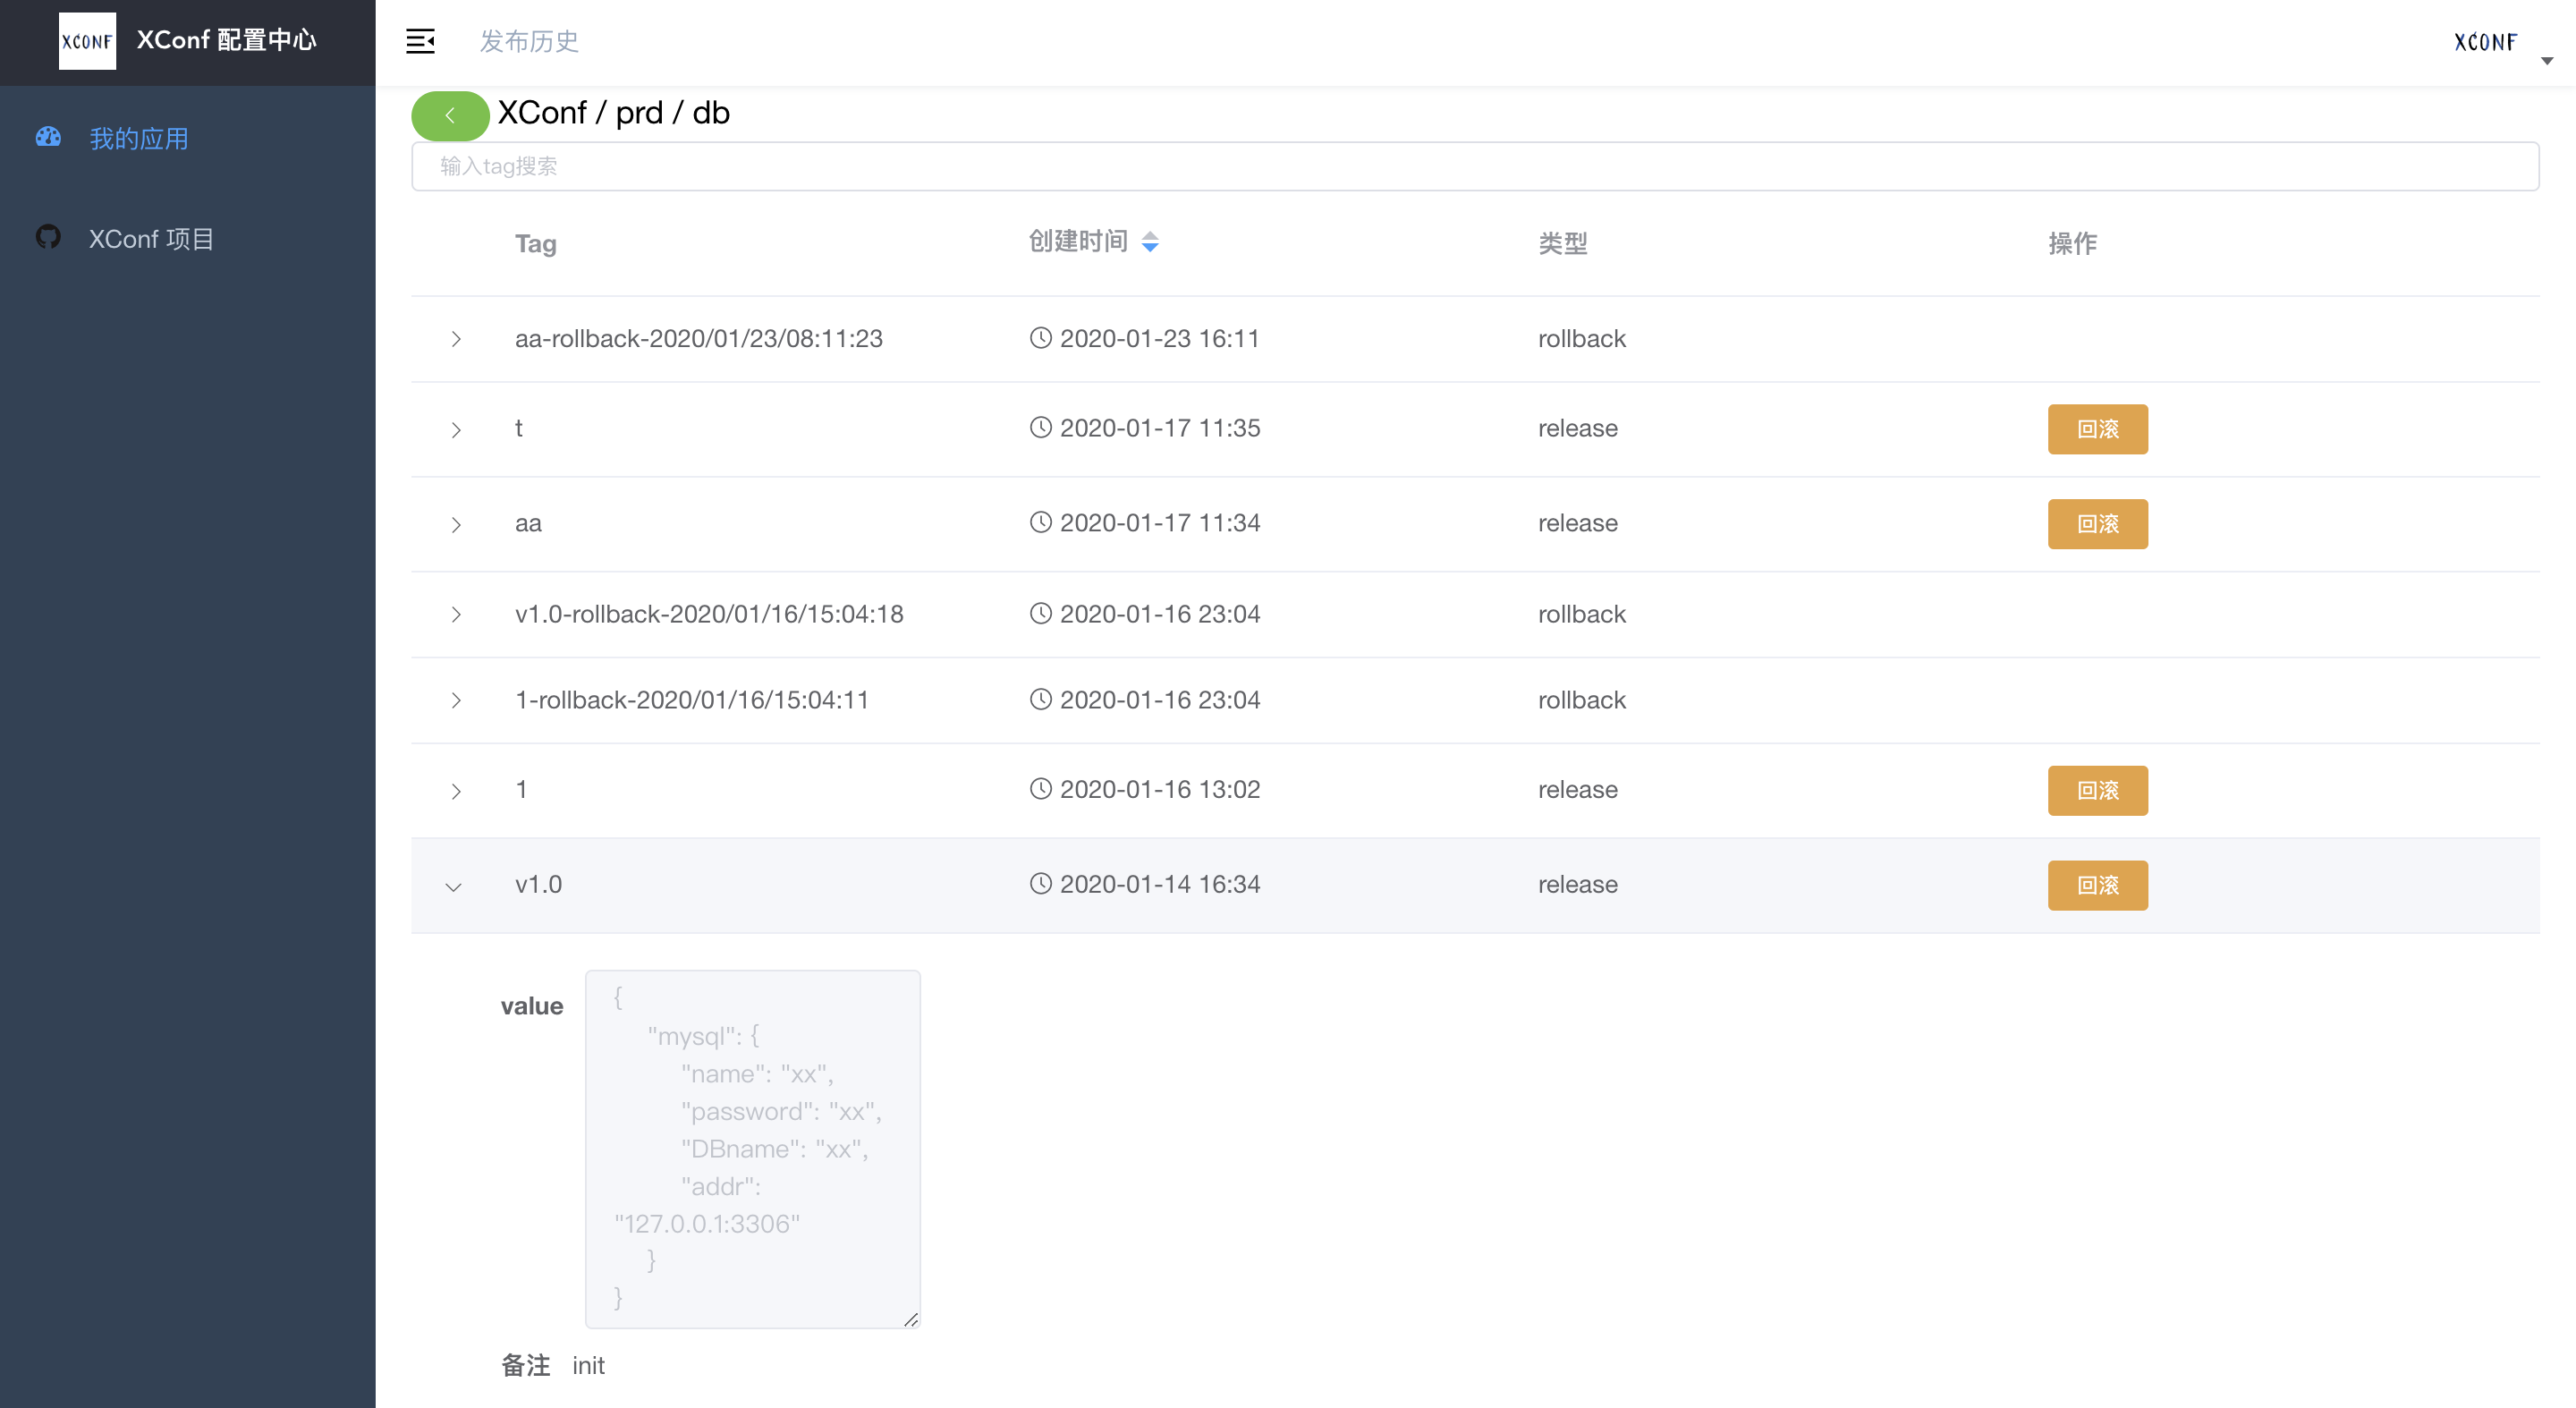Collapse the sidebar with the hamburger icon
This screenshot has width=2576, height=1408.
coord(420,41)
